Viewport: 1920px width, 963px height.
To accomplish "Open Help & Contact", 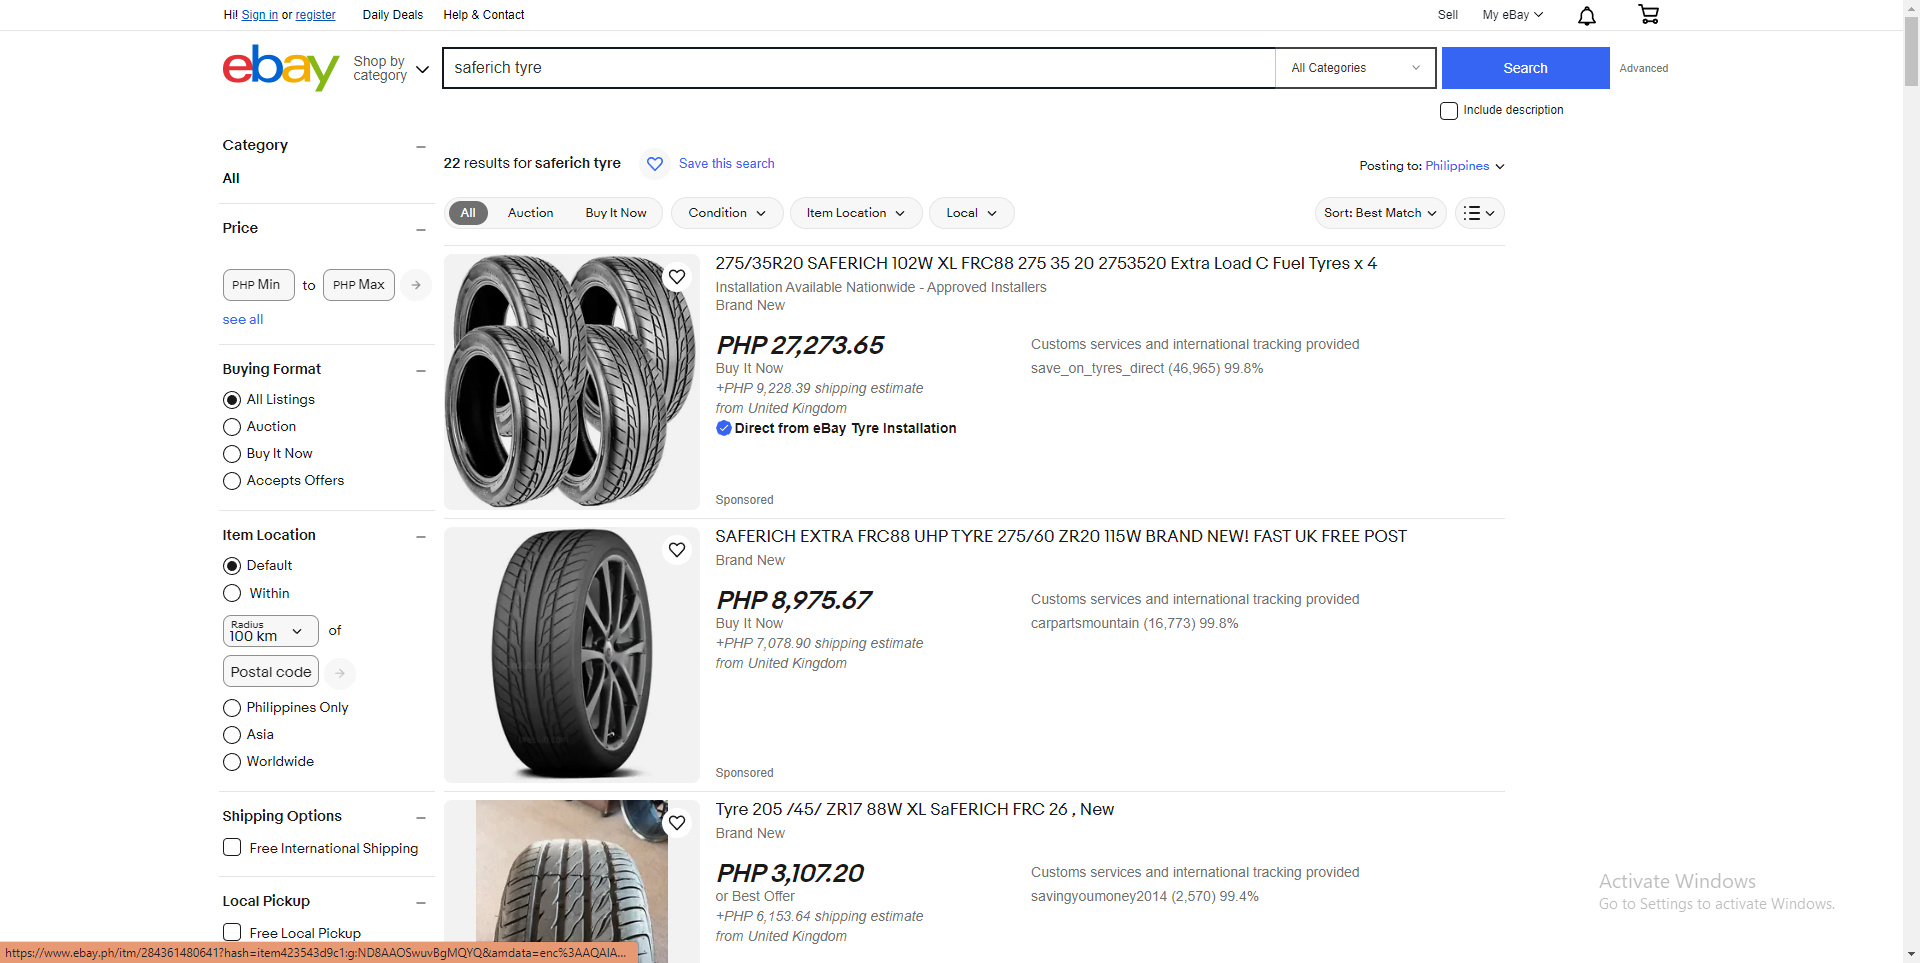I will pos(484,15).
